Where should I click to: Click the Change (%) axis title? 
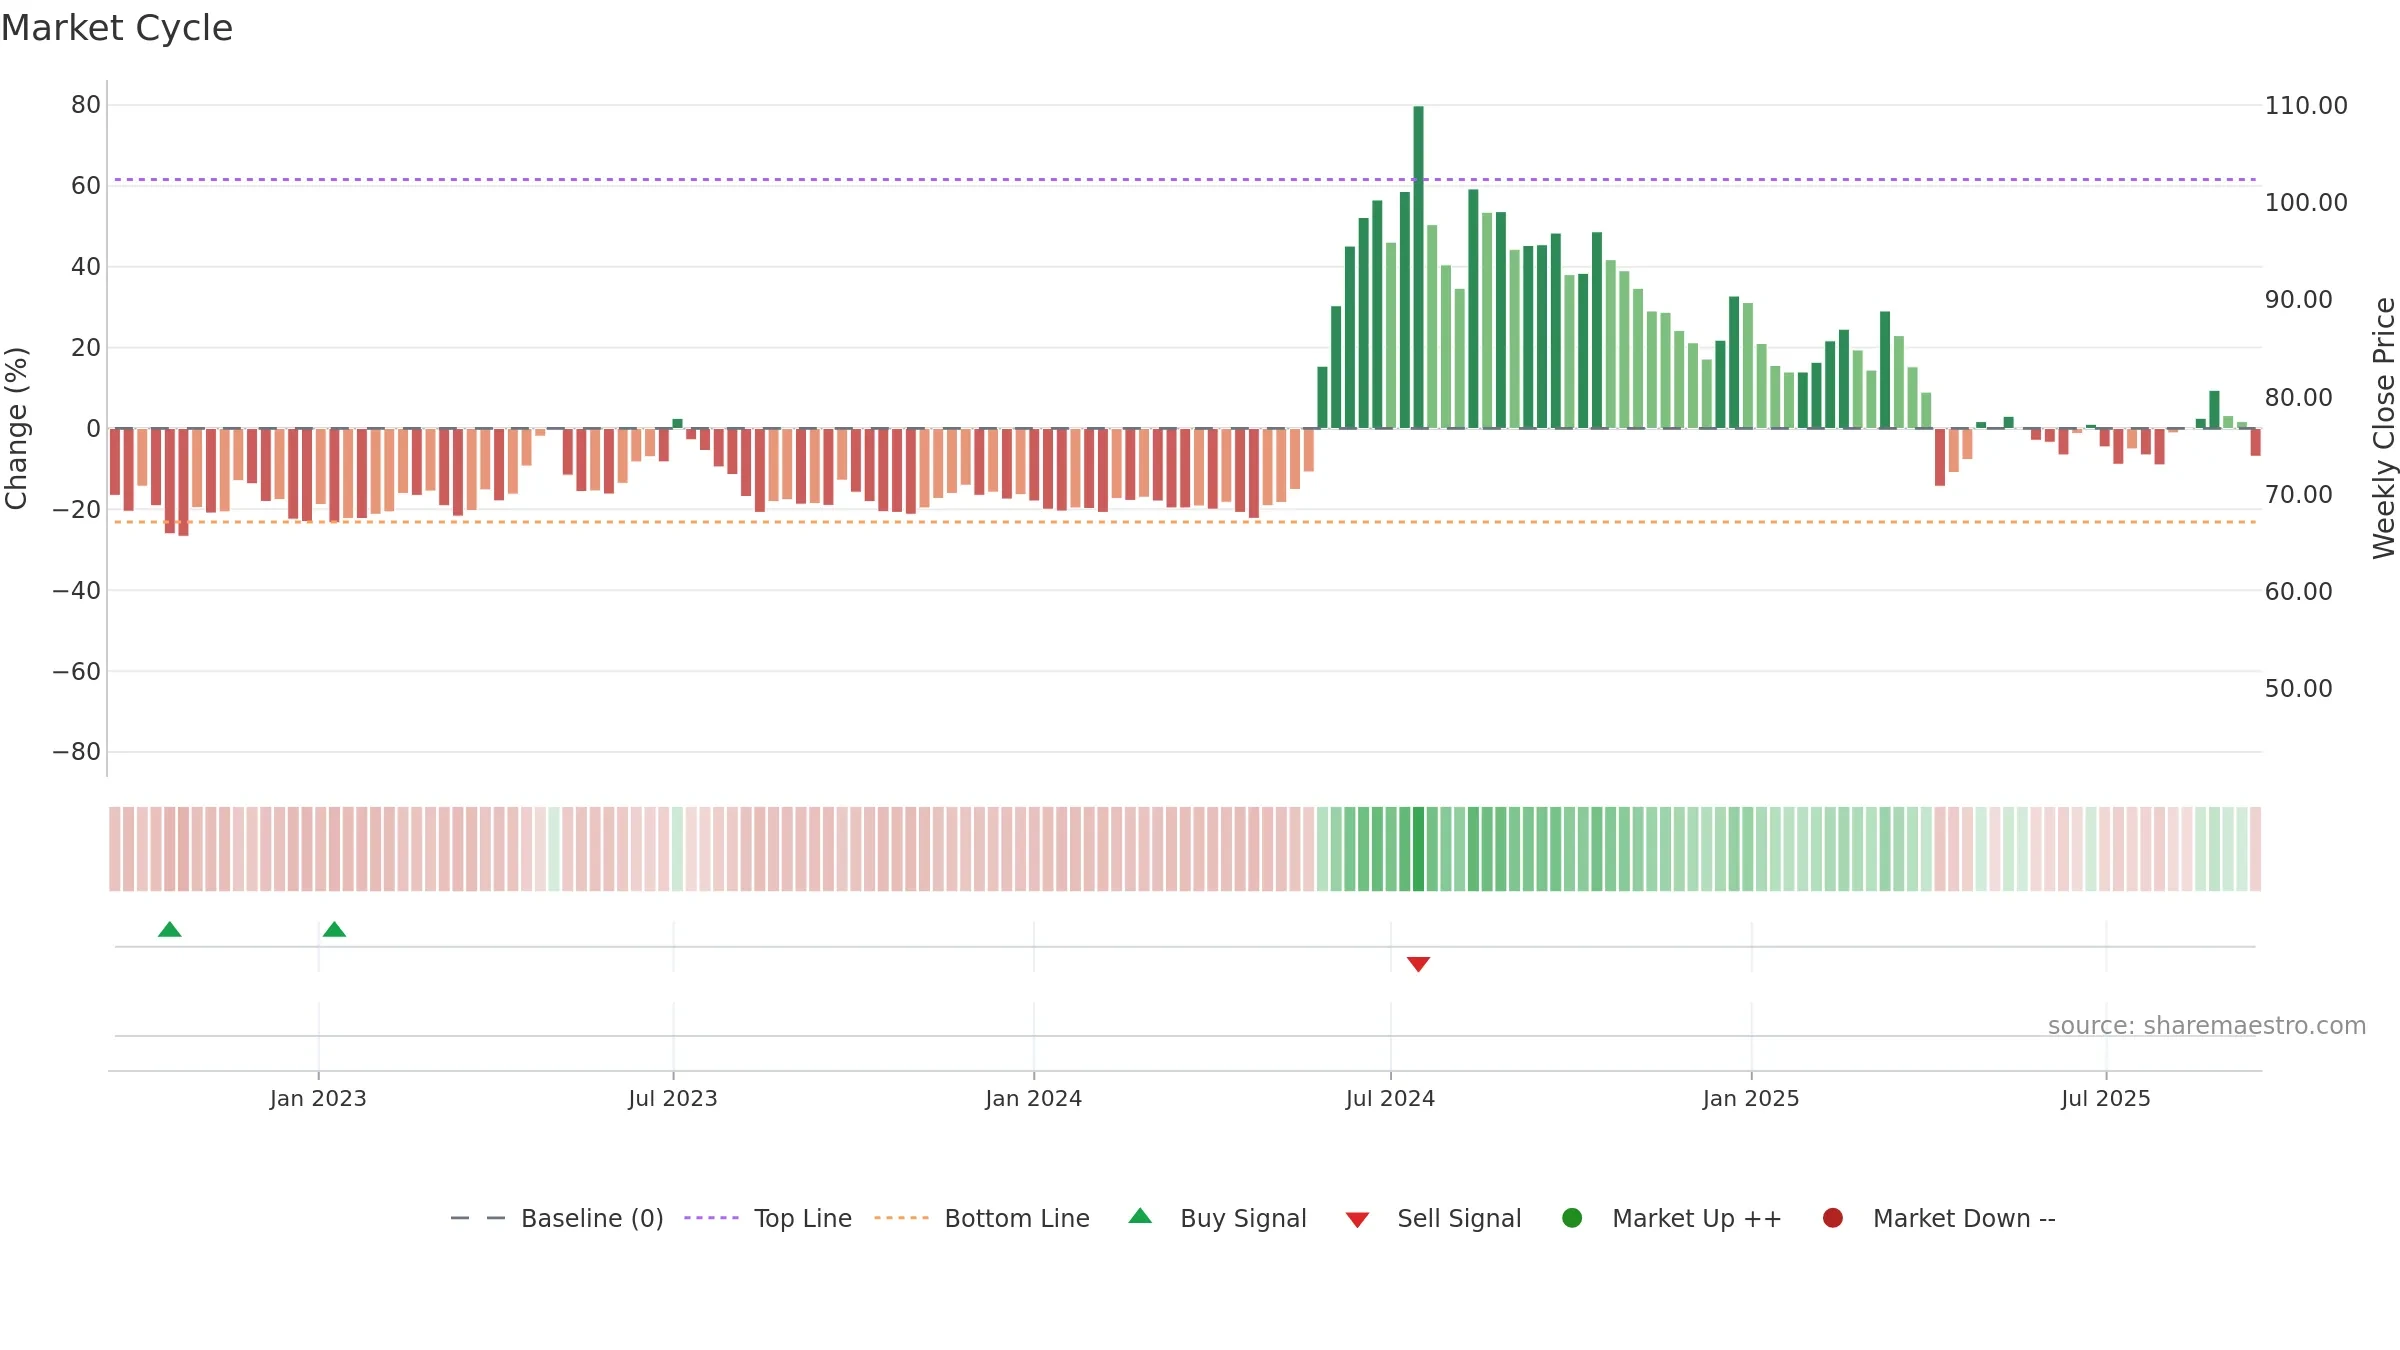(x=16, y=428)
